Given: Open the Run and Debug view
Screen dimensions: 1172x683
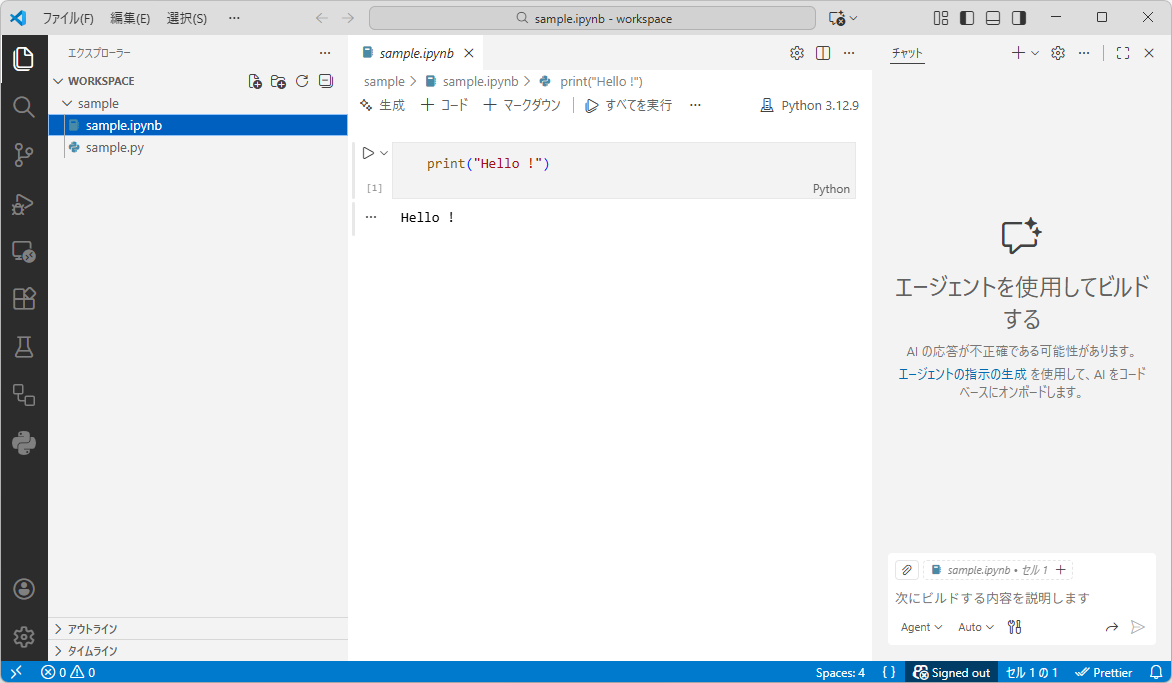Looking at the screenshot, I should point(24,203).
